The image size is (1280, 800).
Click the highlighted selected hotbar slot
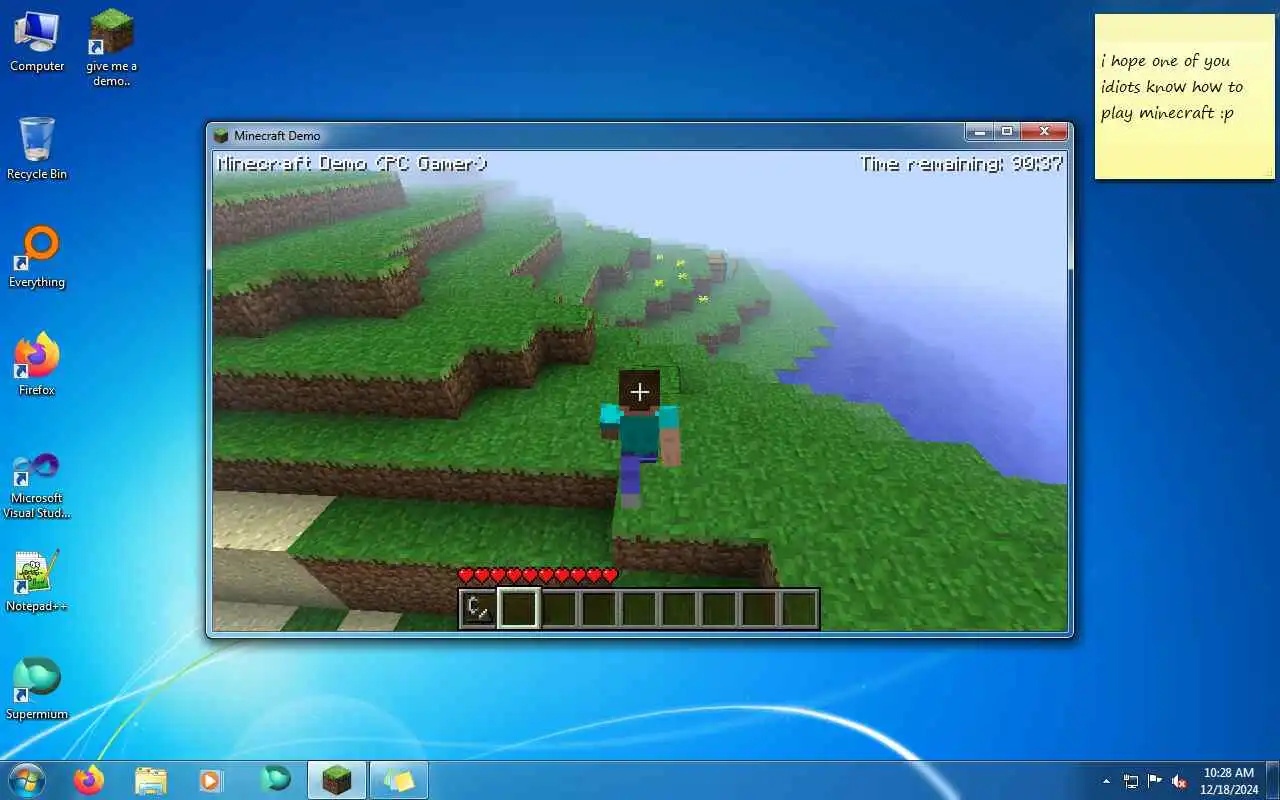[x=519, y=608]
